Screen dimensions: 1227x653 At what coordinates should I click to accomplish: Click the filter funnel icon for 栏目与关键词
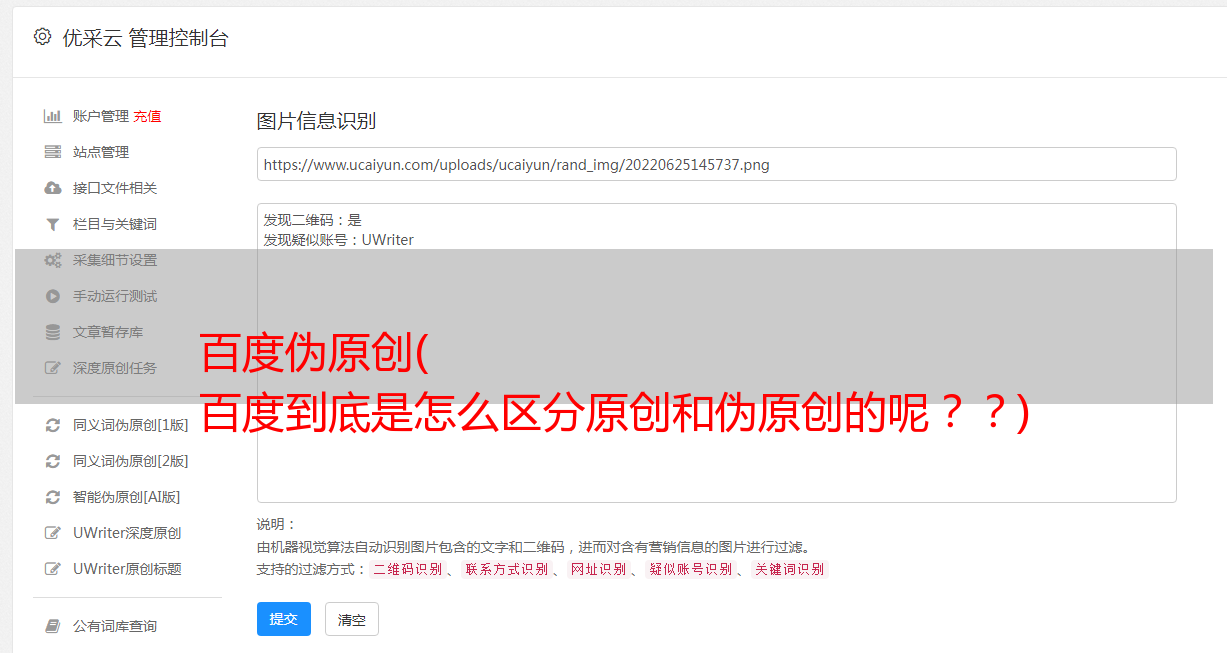tap(53, 224)
